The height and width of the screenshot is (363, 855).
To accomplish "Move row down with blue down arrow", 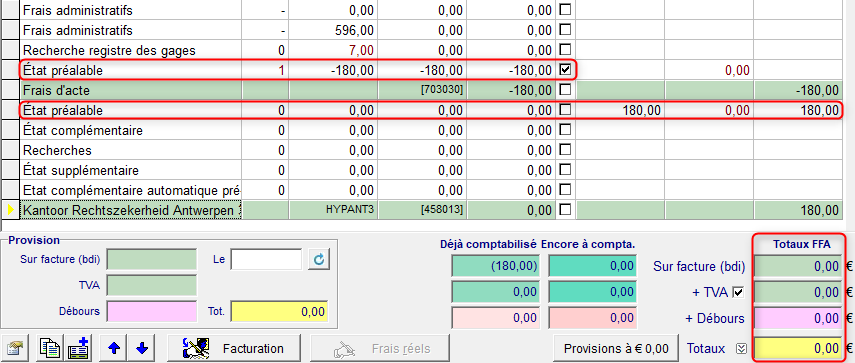I will coord(142,348).
